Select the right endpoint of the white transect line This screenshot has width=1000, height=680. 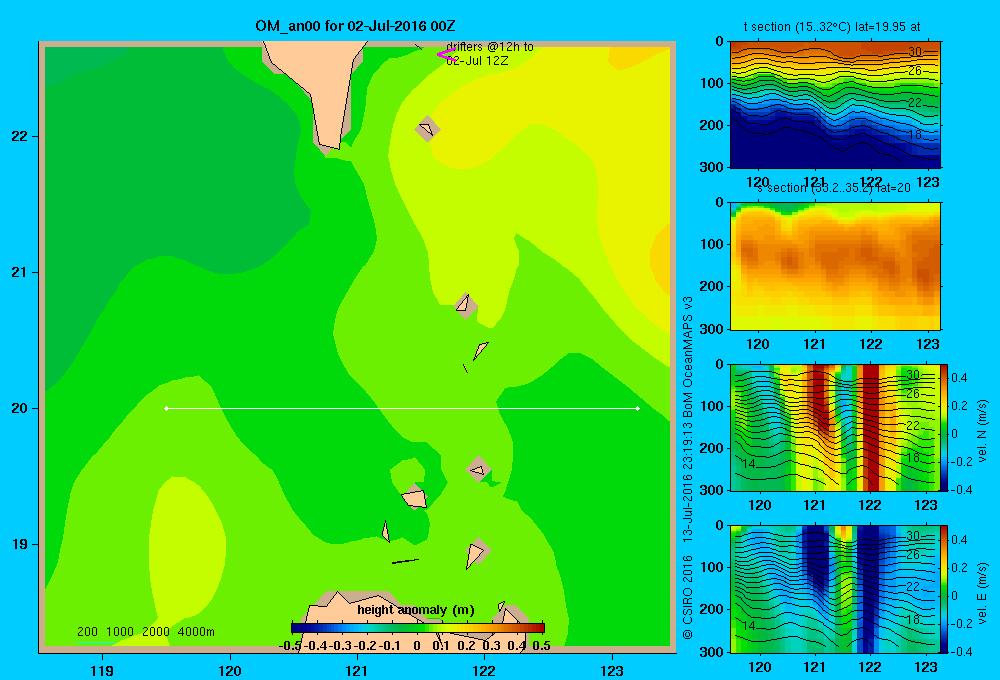[x=638, y=408]
